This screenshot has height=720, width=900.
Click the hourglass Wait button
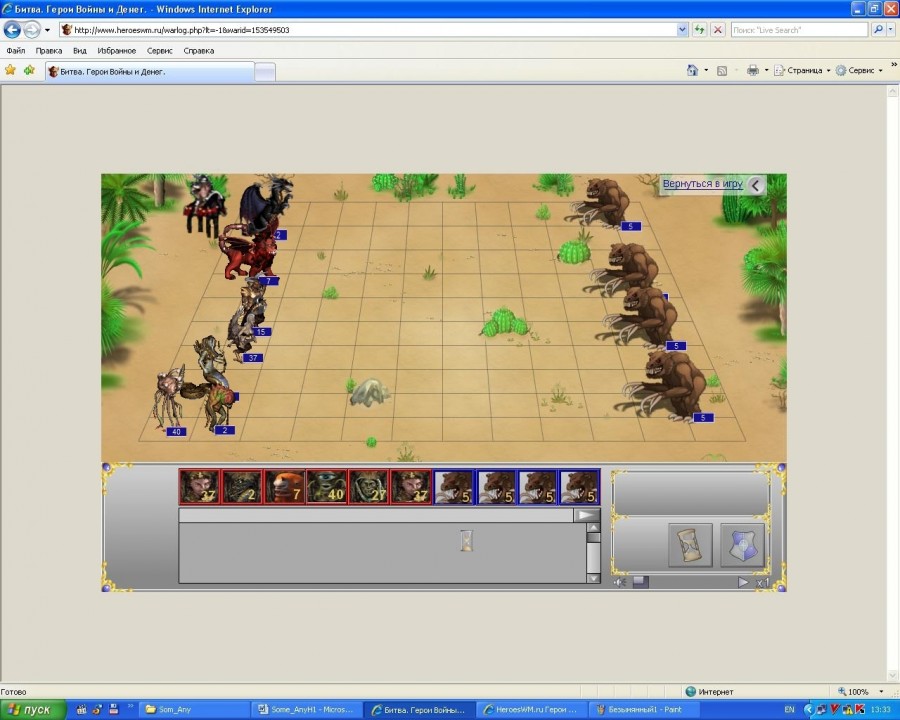pos(690,545)
